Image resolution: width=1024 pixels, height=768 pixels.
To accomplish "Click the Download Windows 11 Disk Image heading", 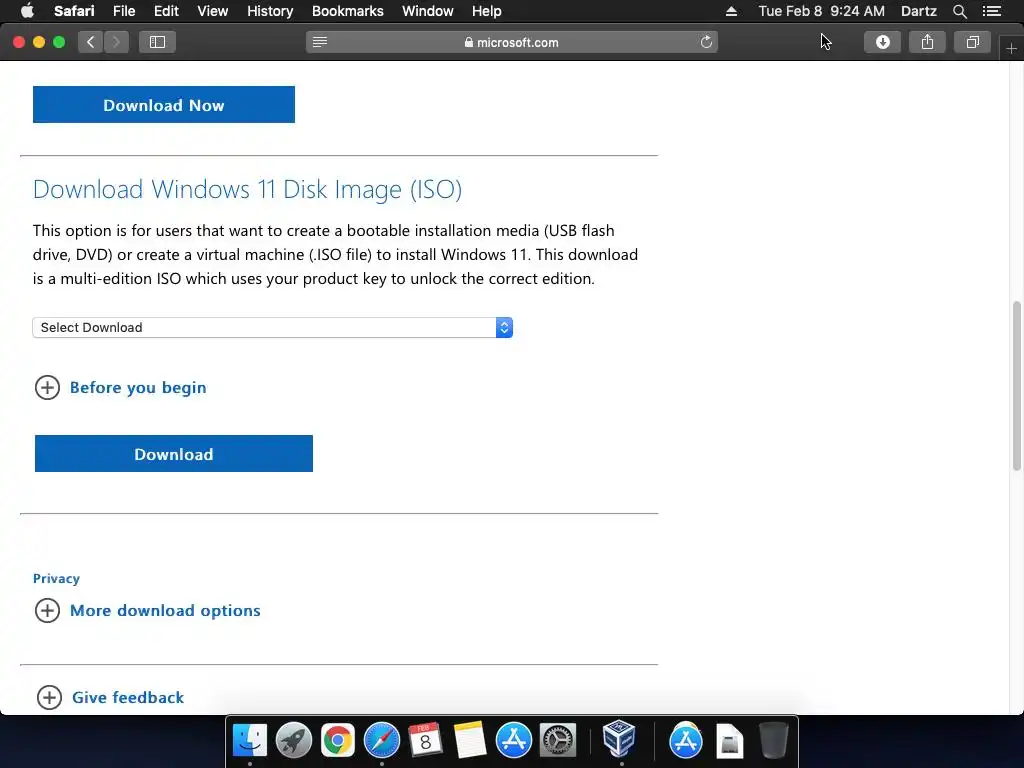I will tap(248, 189).
